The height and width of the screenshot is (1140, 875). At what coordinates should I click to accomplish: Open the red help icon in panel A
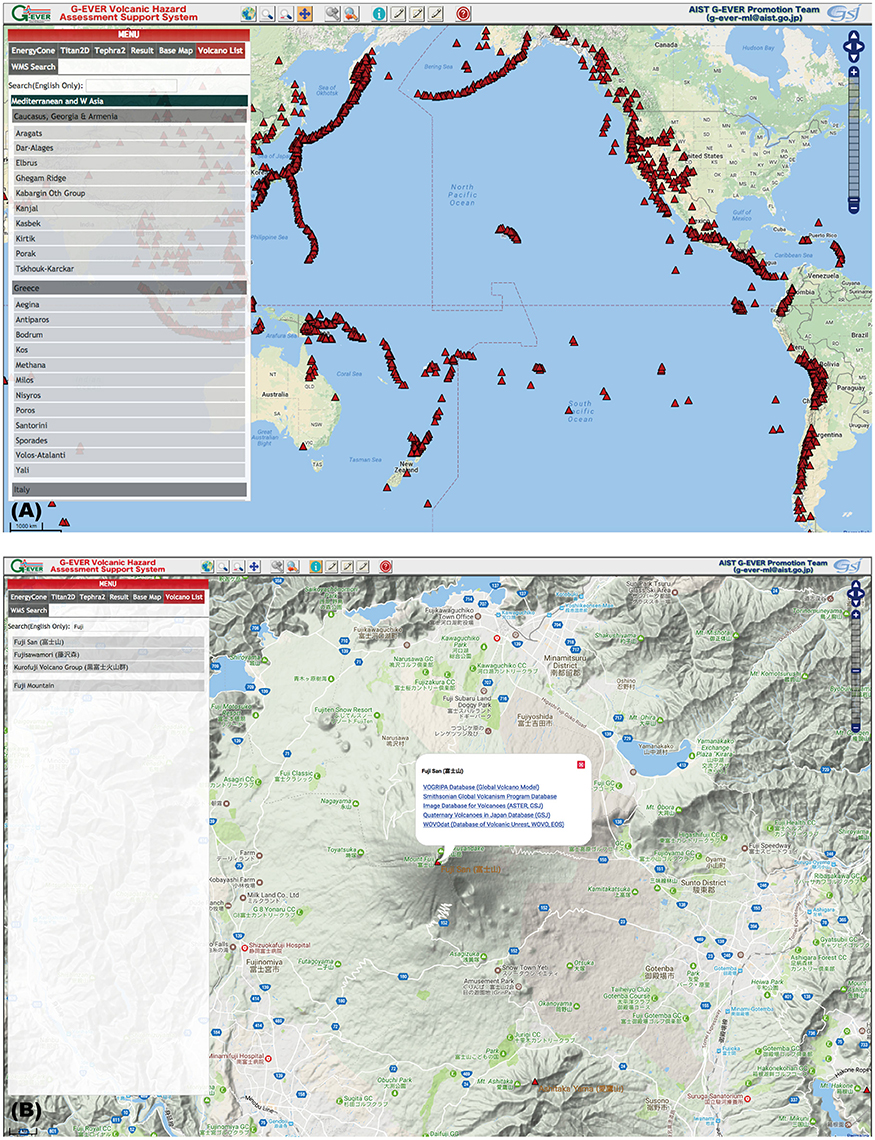(x=464, y=13)
